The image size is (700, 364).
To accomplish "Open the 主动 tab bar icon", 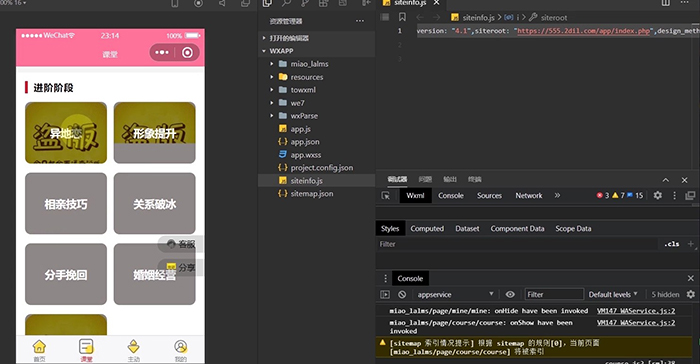I will click(133, 347).
